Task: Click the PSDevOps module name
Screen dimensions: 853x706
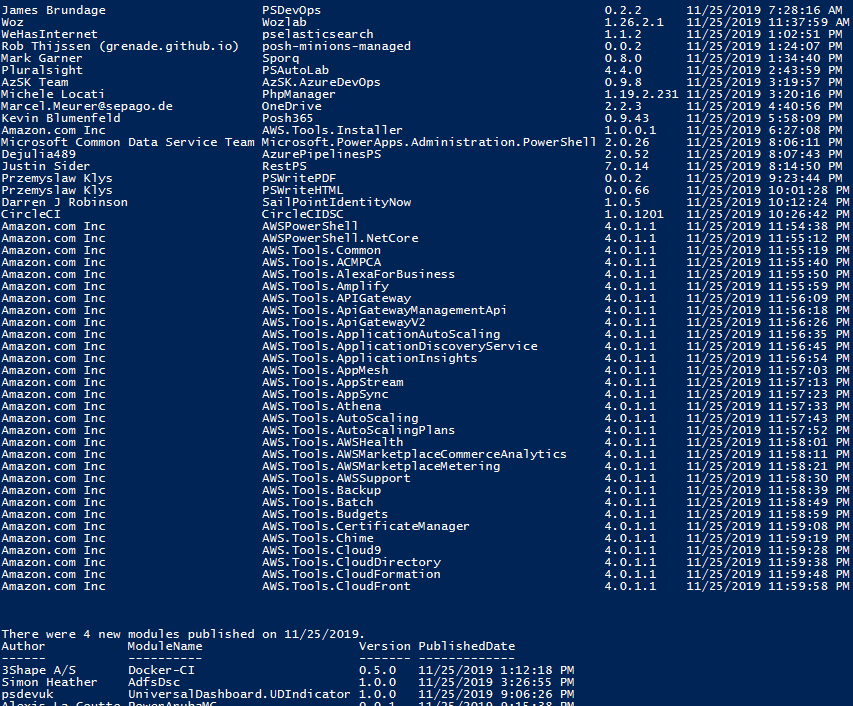Action: pyautogui.click(x=291, y=10)
